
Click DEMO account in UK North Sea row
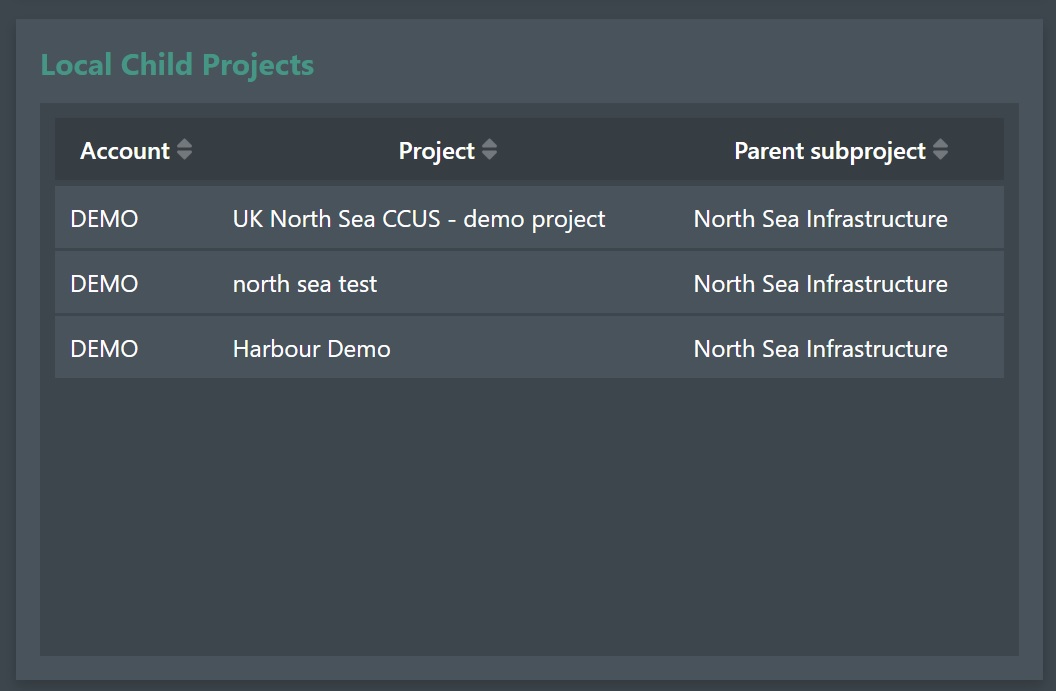(x=104, y=219)
